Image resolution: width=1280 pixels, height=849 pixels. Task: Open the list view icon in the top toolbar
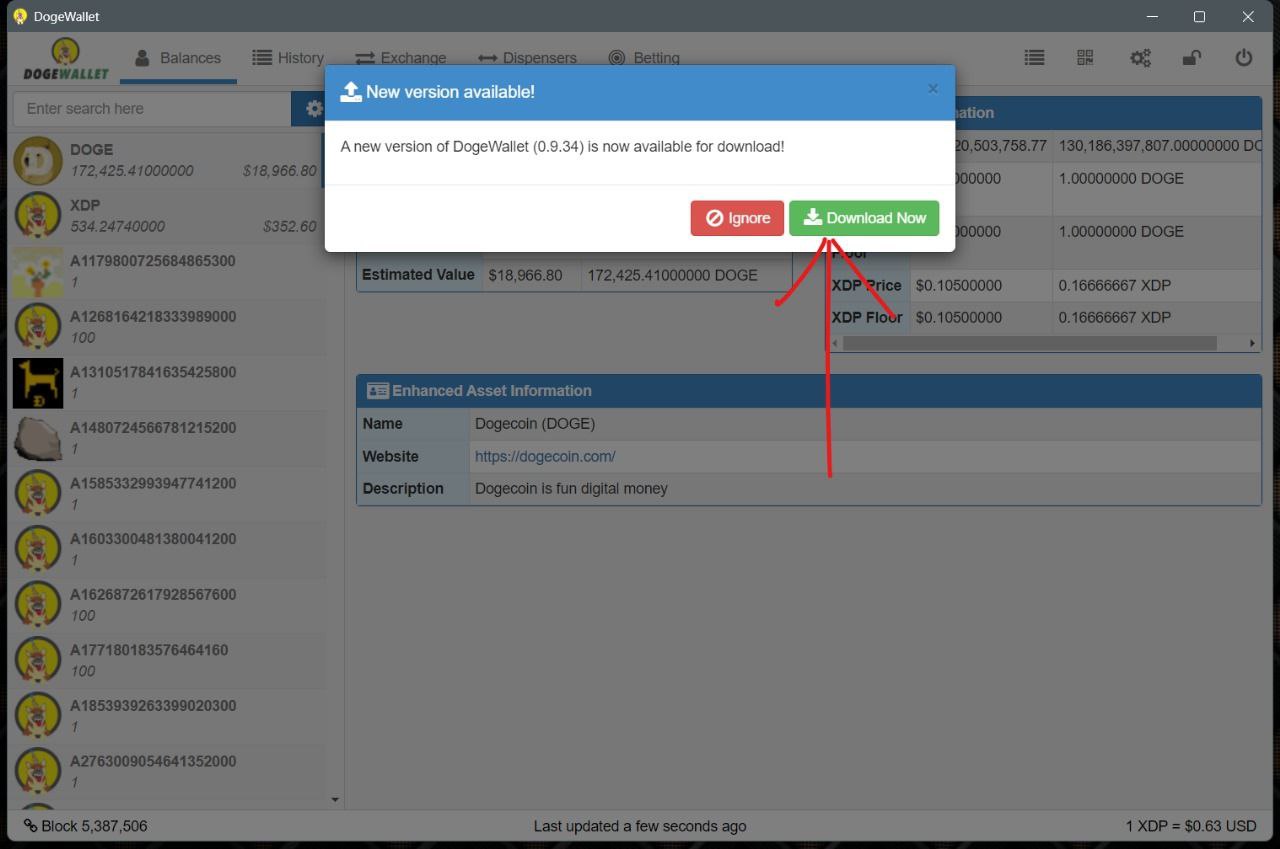click(1035, 58)
